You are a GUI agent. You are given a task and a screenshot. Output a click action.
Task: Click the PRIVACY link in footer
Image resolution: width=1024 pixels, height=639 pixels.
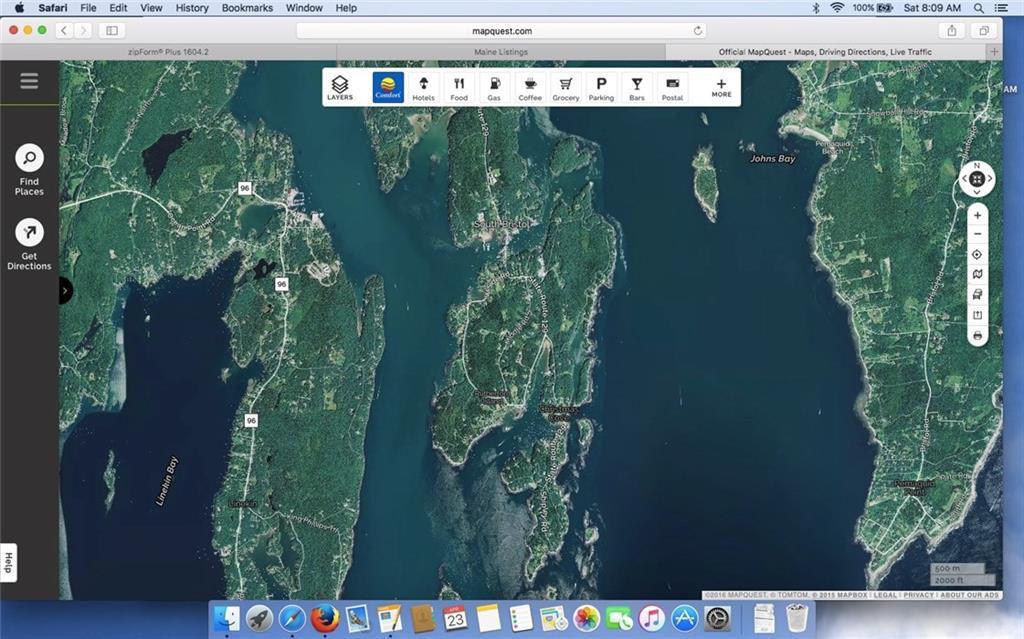[919, 595]
